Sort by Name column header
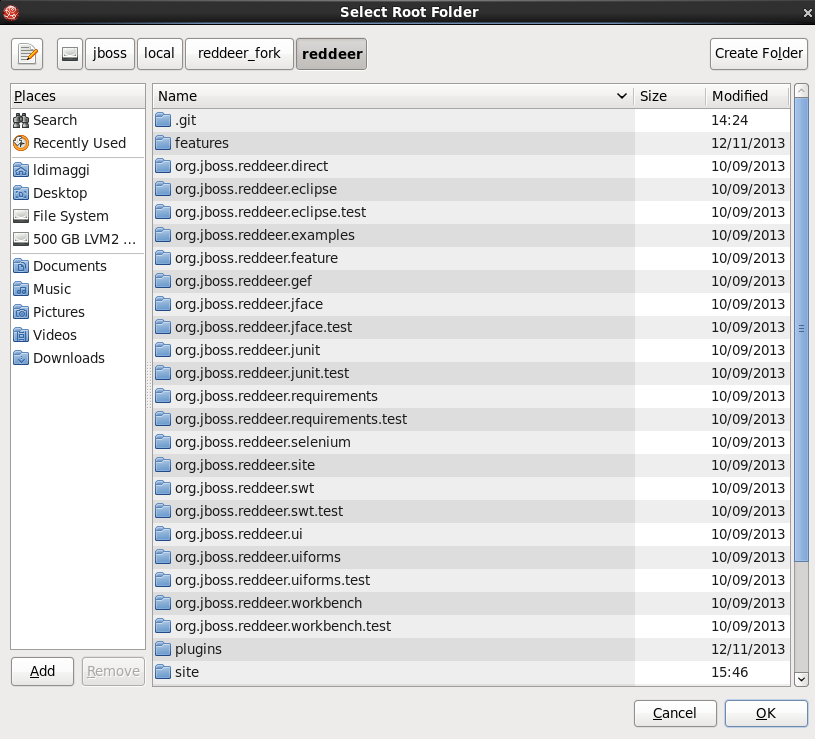This screenshot has width=815, height=739. pyautogui.click(x=393, y=96)
